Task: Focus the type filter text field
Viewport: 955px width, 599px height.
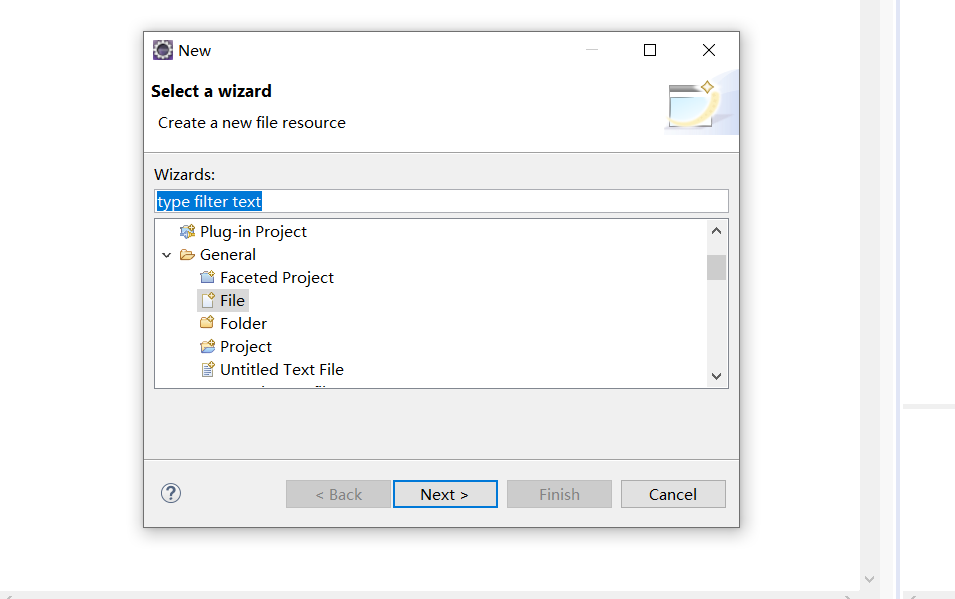Action: click(441, 201)
